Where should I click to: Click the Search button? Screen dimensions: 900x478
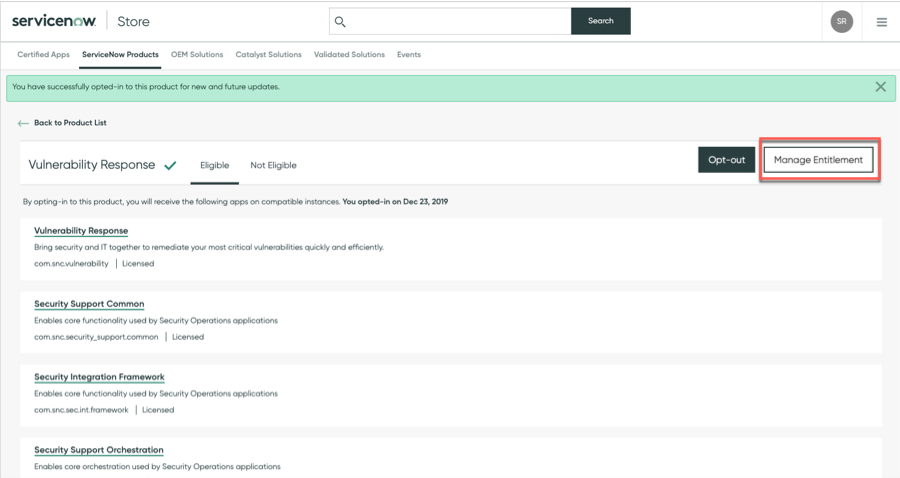tap(600, 21)
